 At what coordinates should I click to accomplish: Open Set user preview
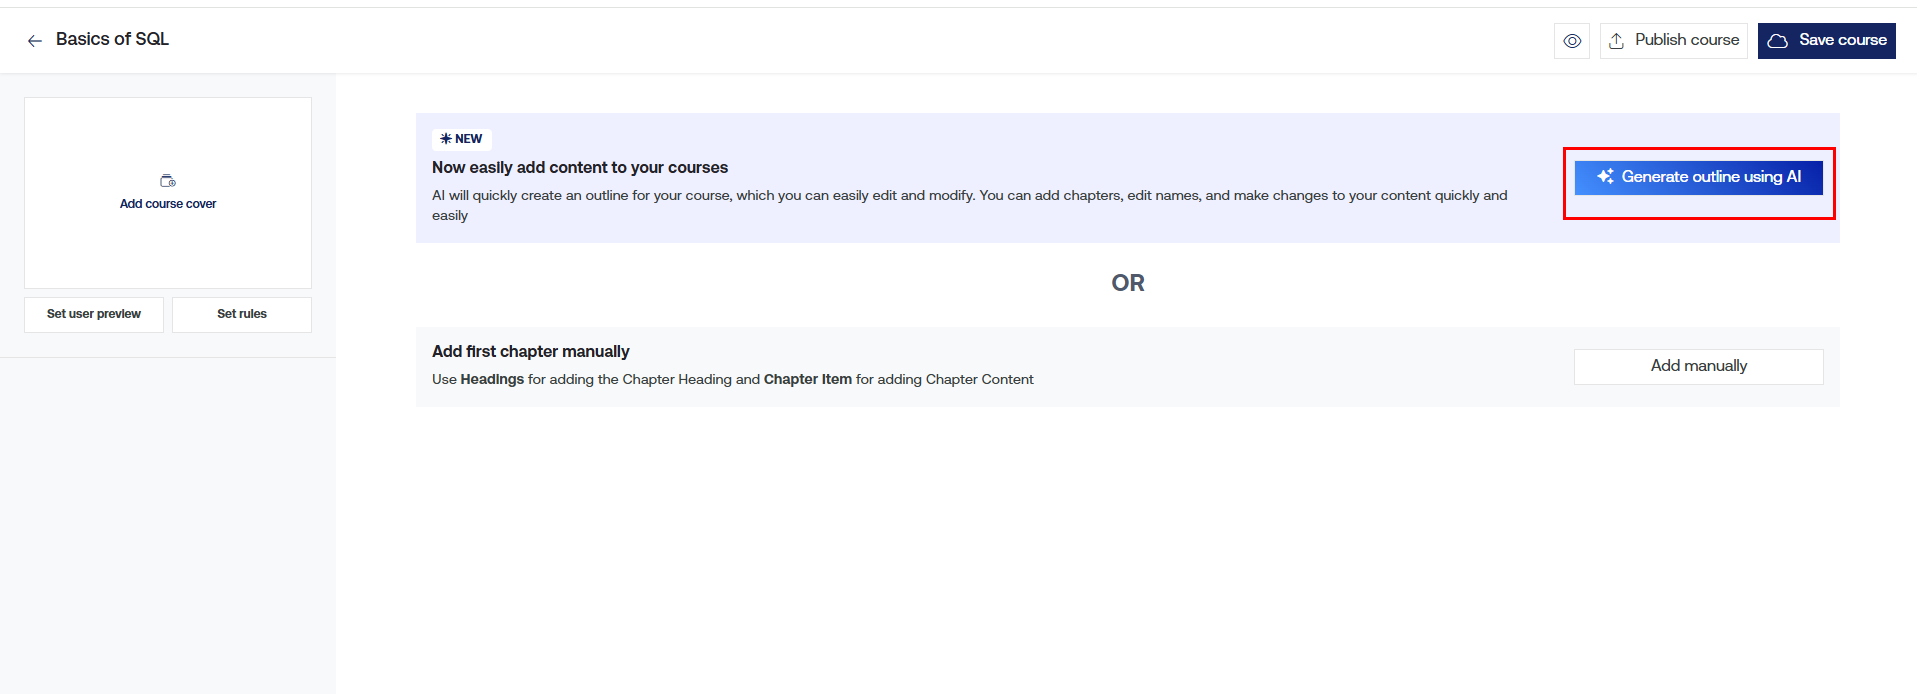pos(94,314)
